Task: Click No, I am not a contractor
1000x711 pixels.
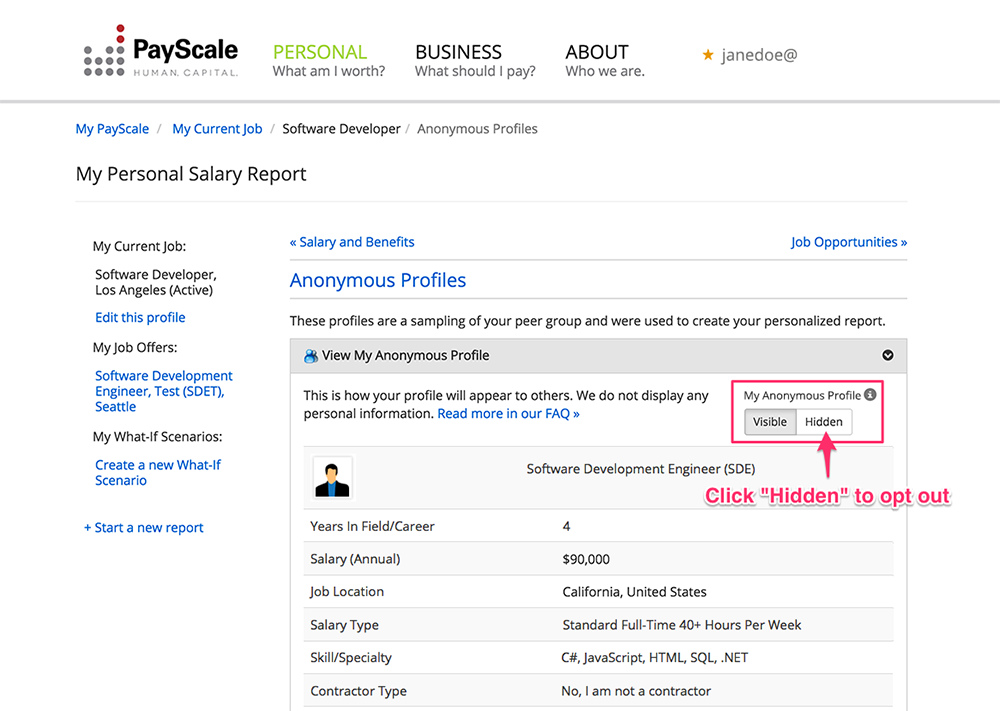Action: pos(636,691)
